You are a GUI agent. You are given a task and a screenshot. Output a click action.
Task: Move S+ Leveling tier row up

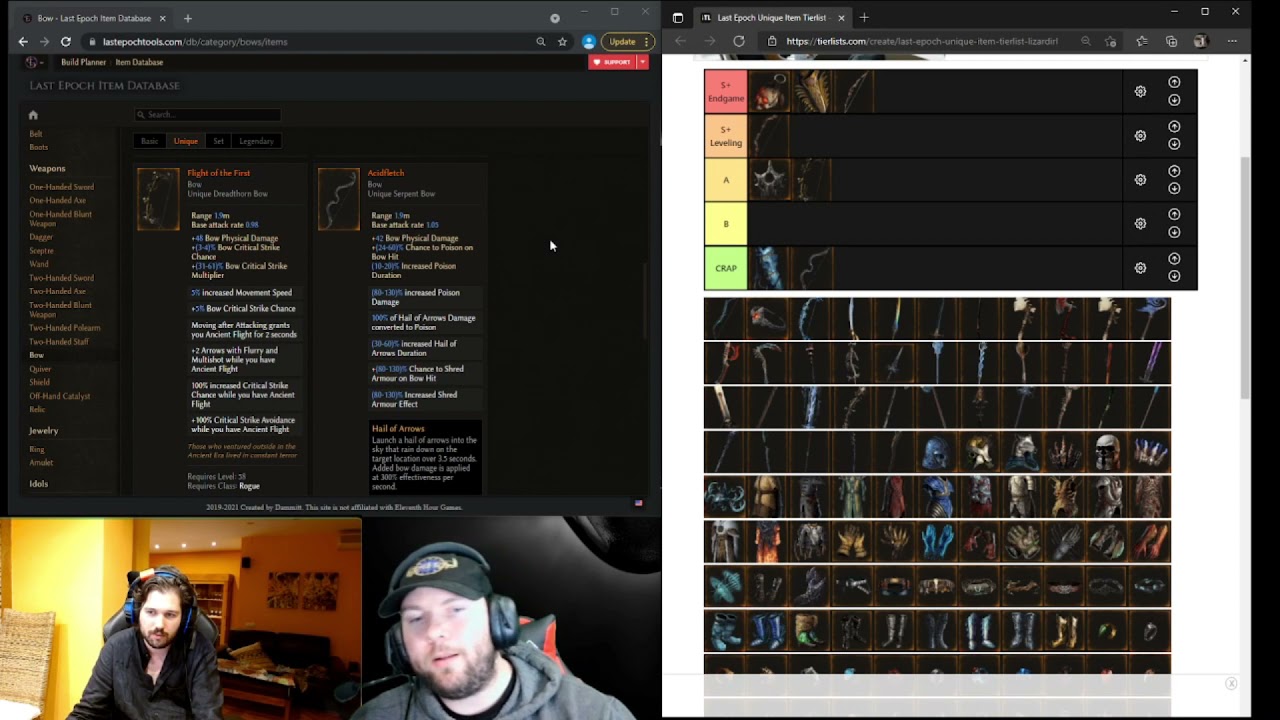pyautogui.click(x=1174, y=127)
